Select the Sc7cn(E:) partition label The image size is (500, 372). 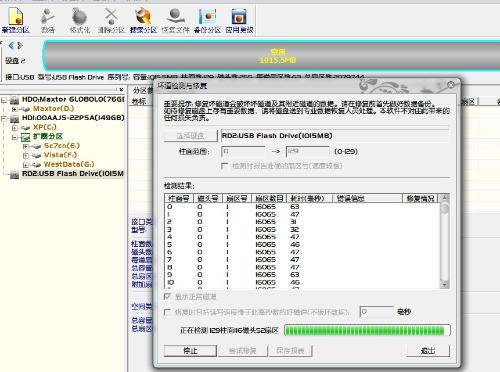pos(62,146)
